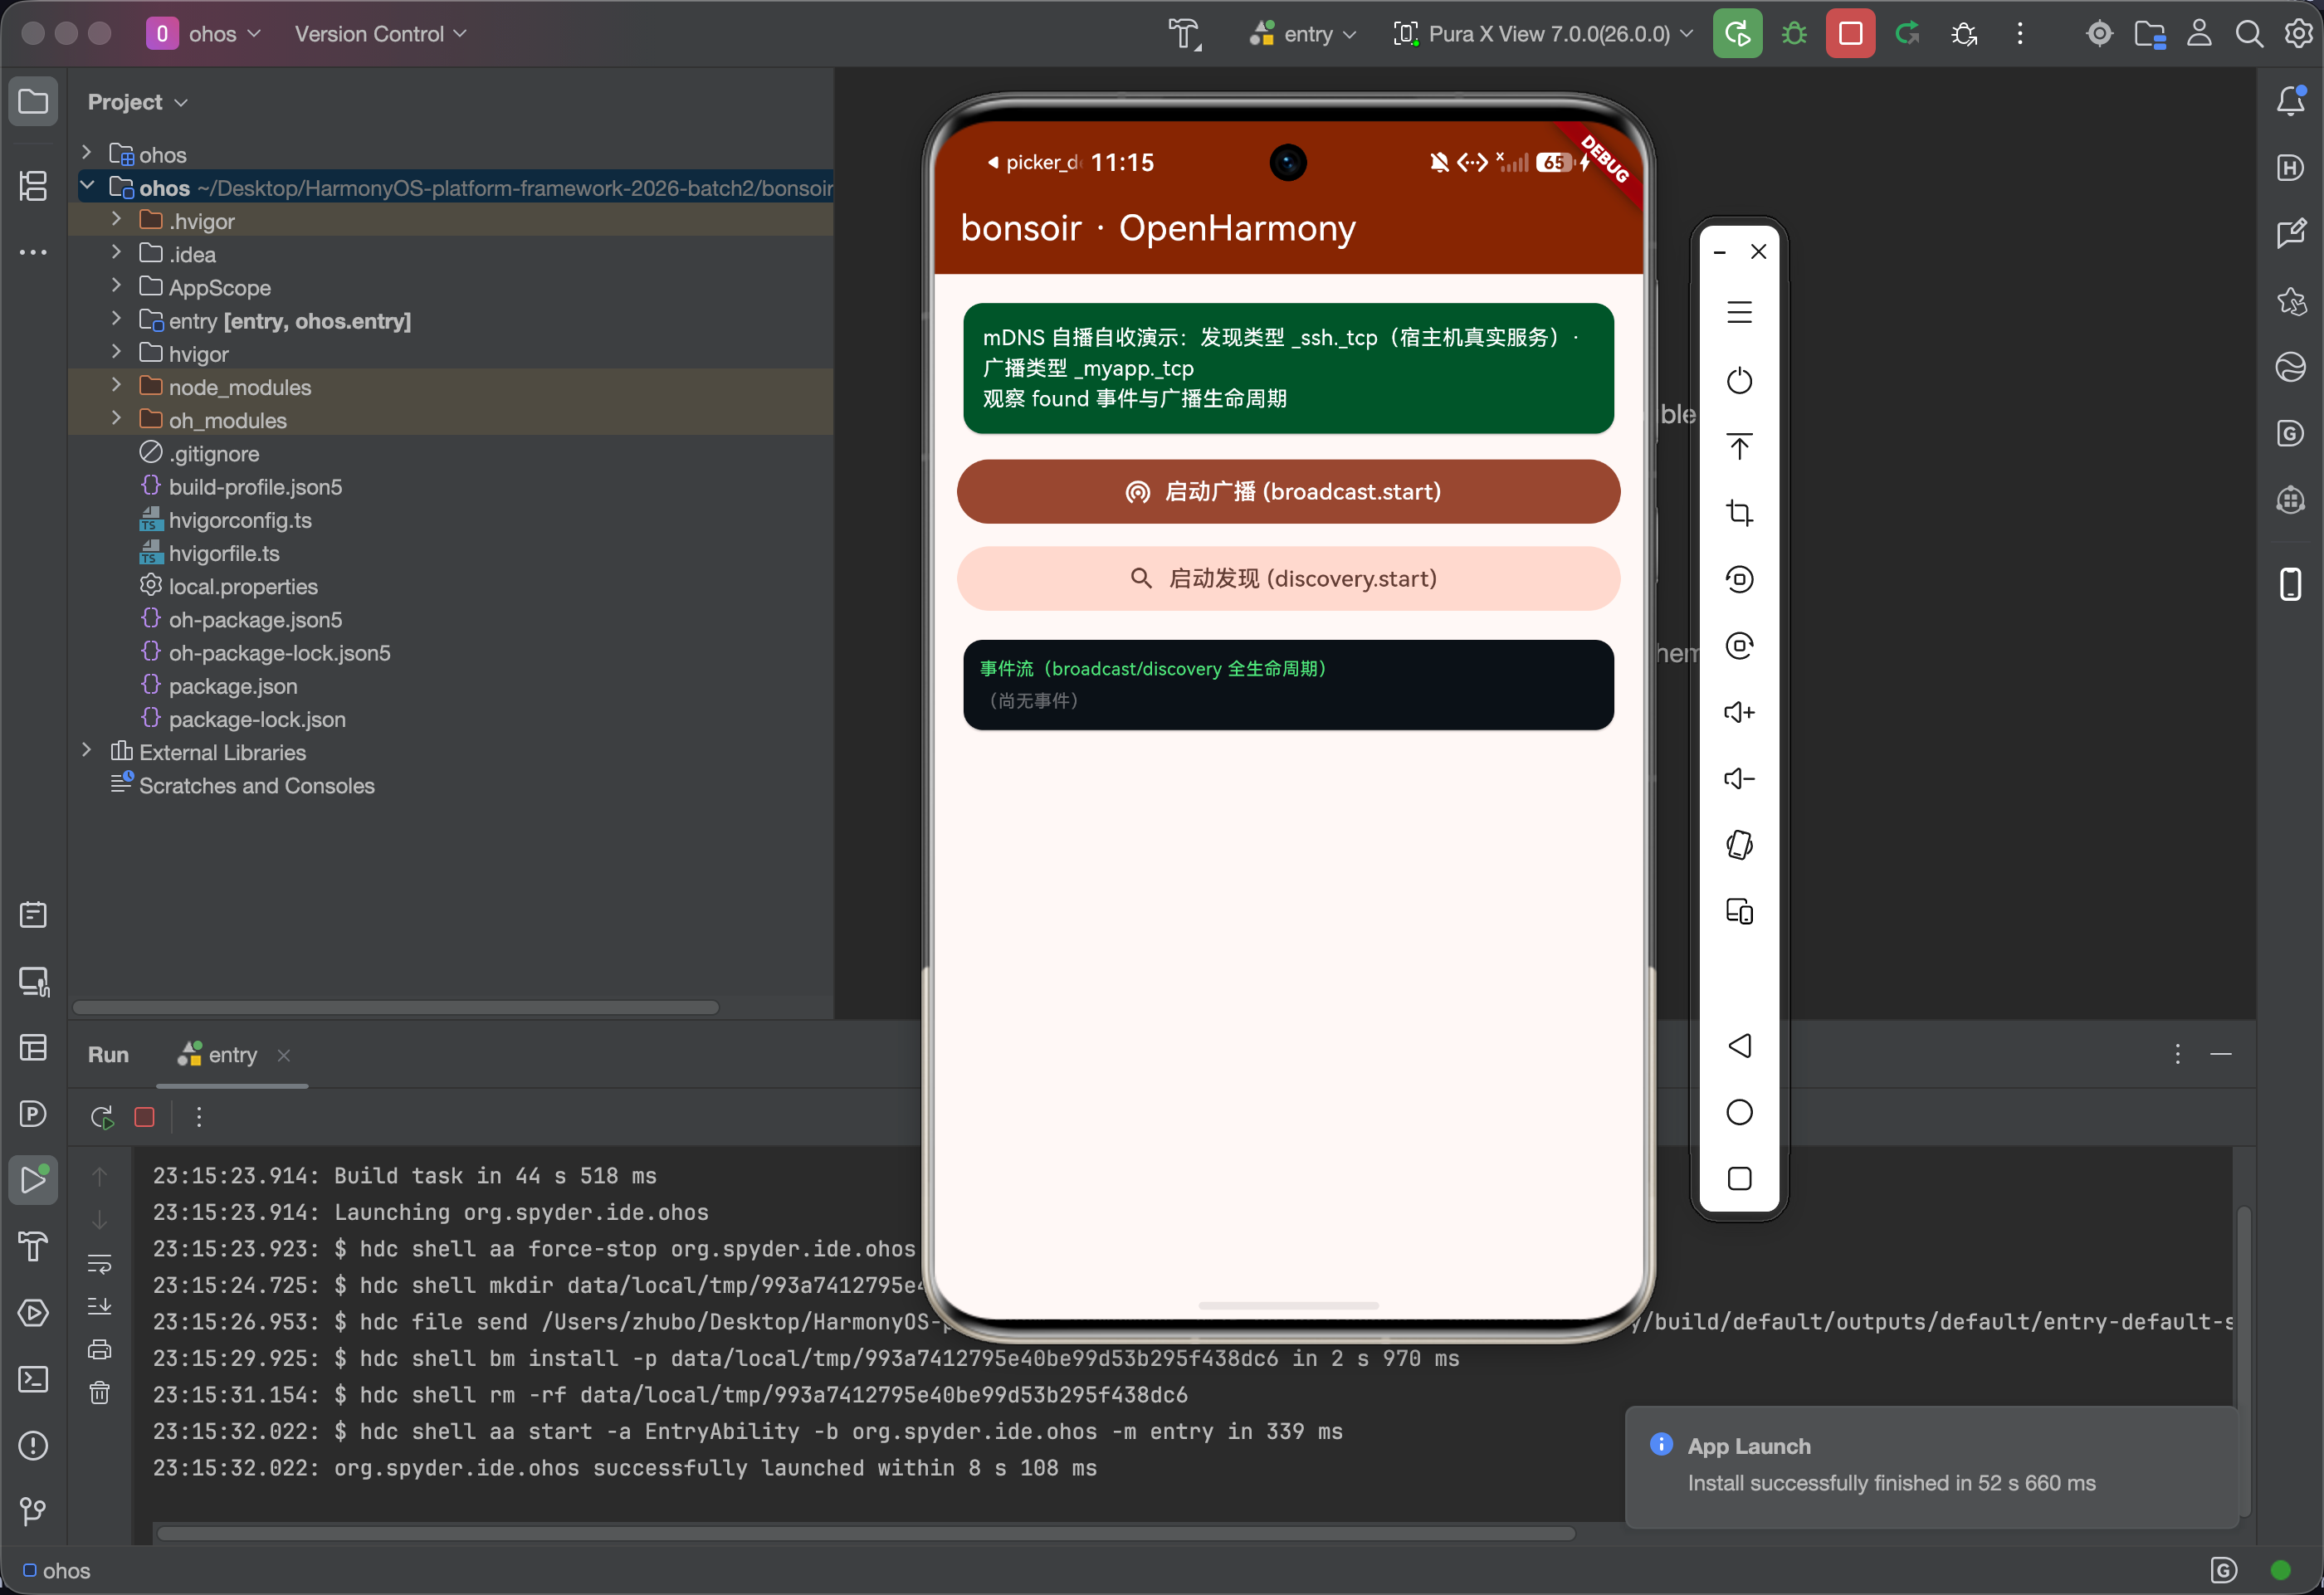Open build-profile.json5 file
The width and height of the screenshot is (2324, 1595).
coord(255,487)
